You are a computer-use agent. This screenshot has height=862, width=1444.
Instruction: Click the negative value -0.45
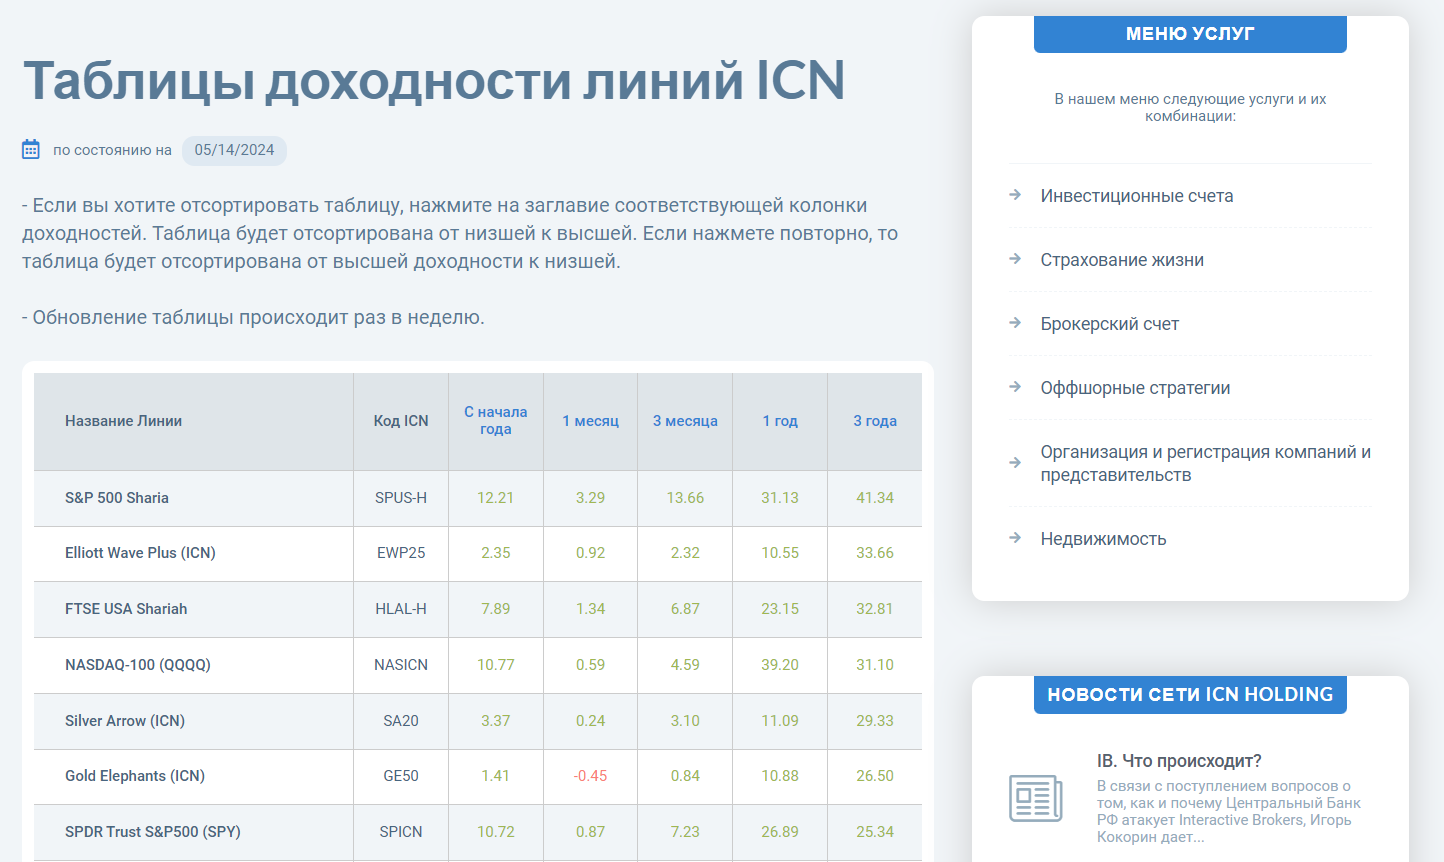point(590,776)
